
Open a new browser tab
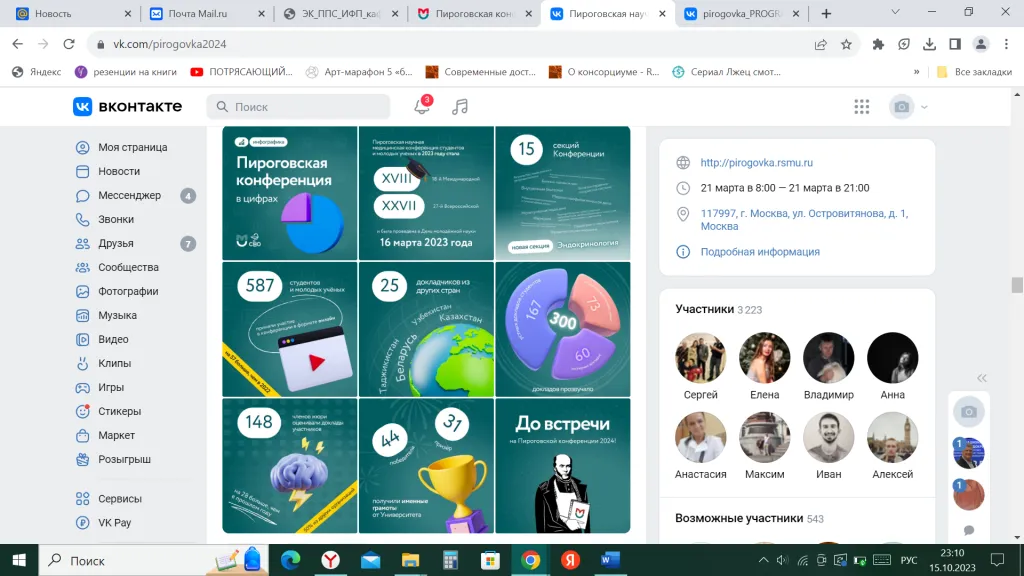point(826,14)
